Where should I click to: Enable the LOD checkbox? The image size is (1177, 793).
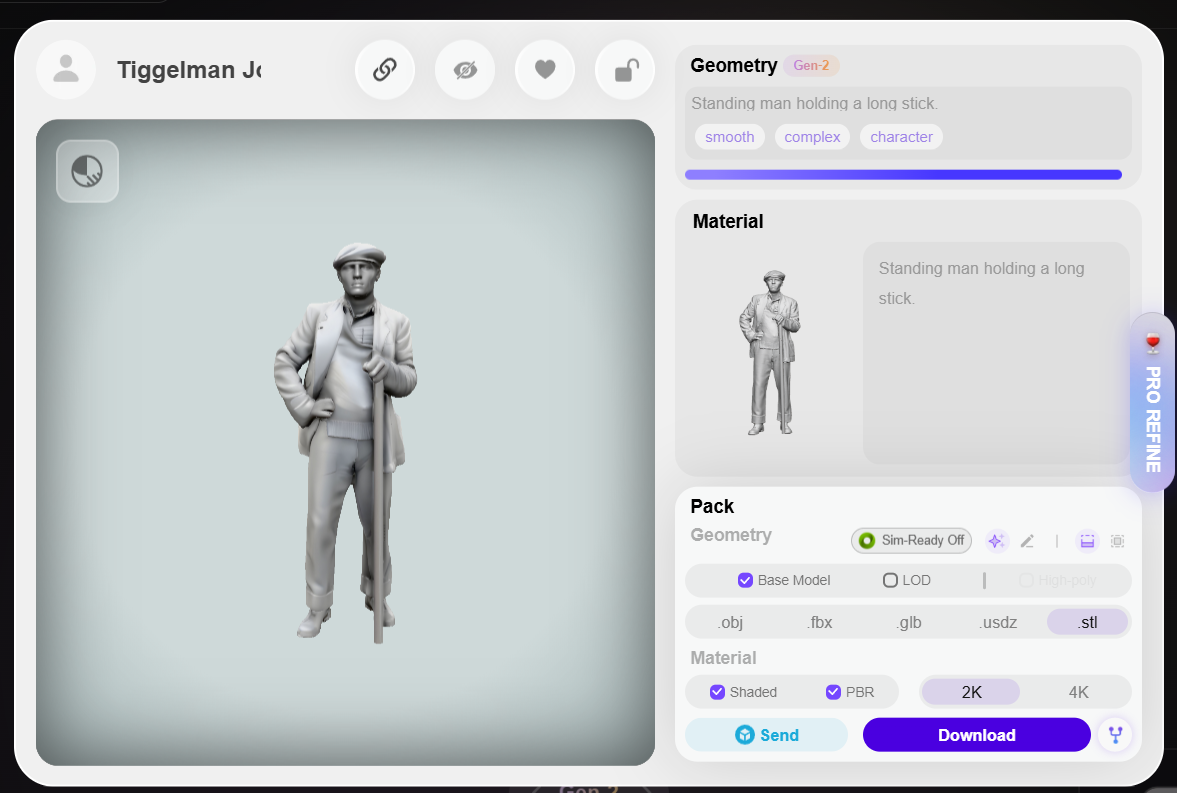(x=890, y=581)
